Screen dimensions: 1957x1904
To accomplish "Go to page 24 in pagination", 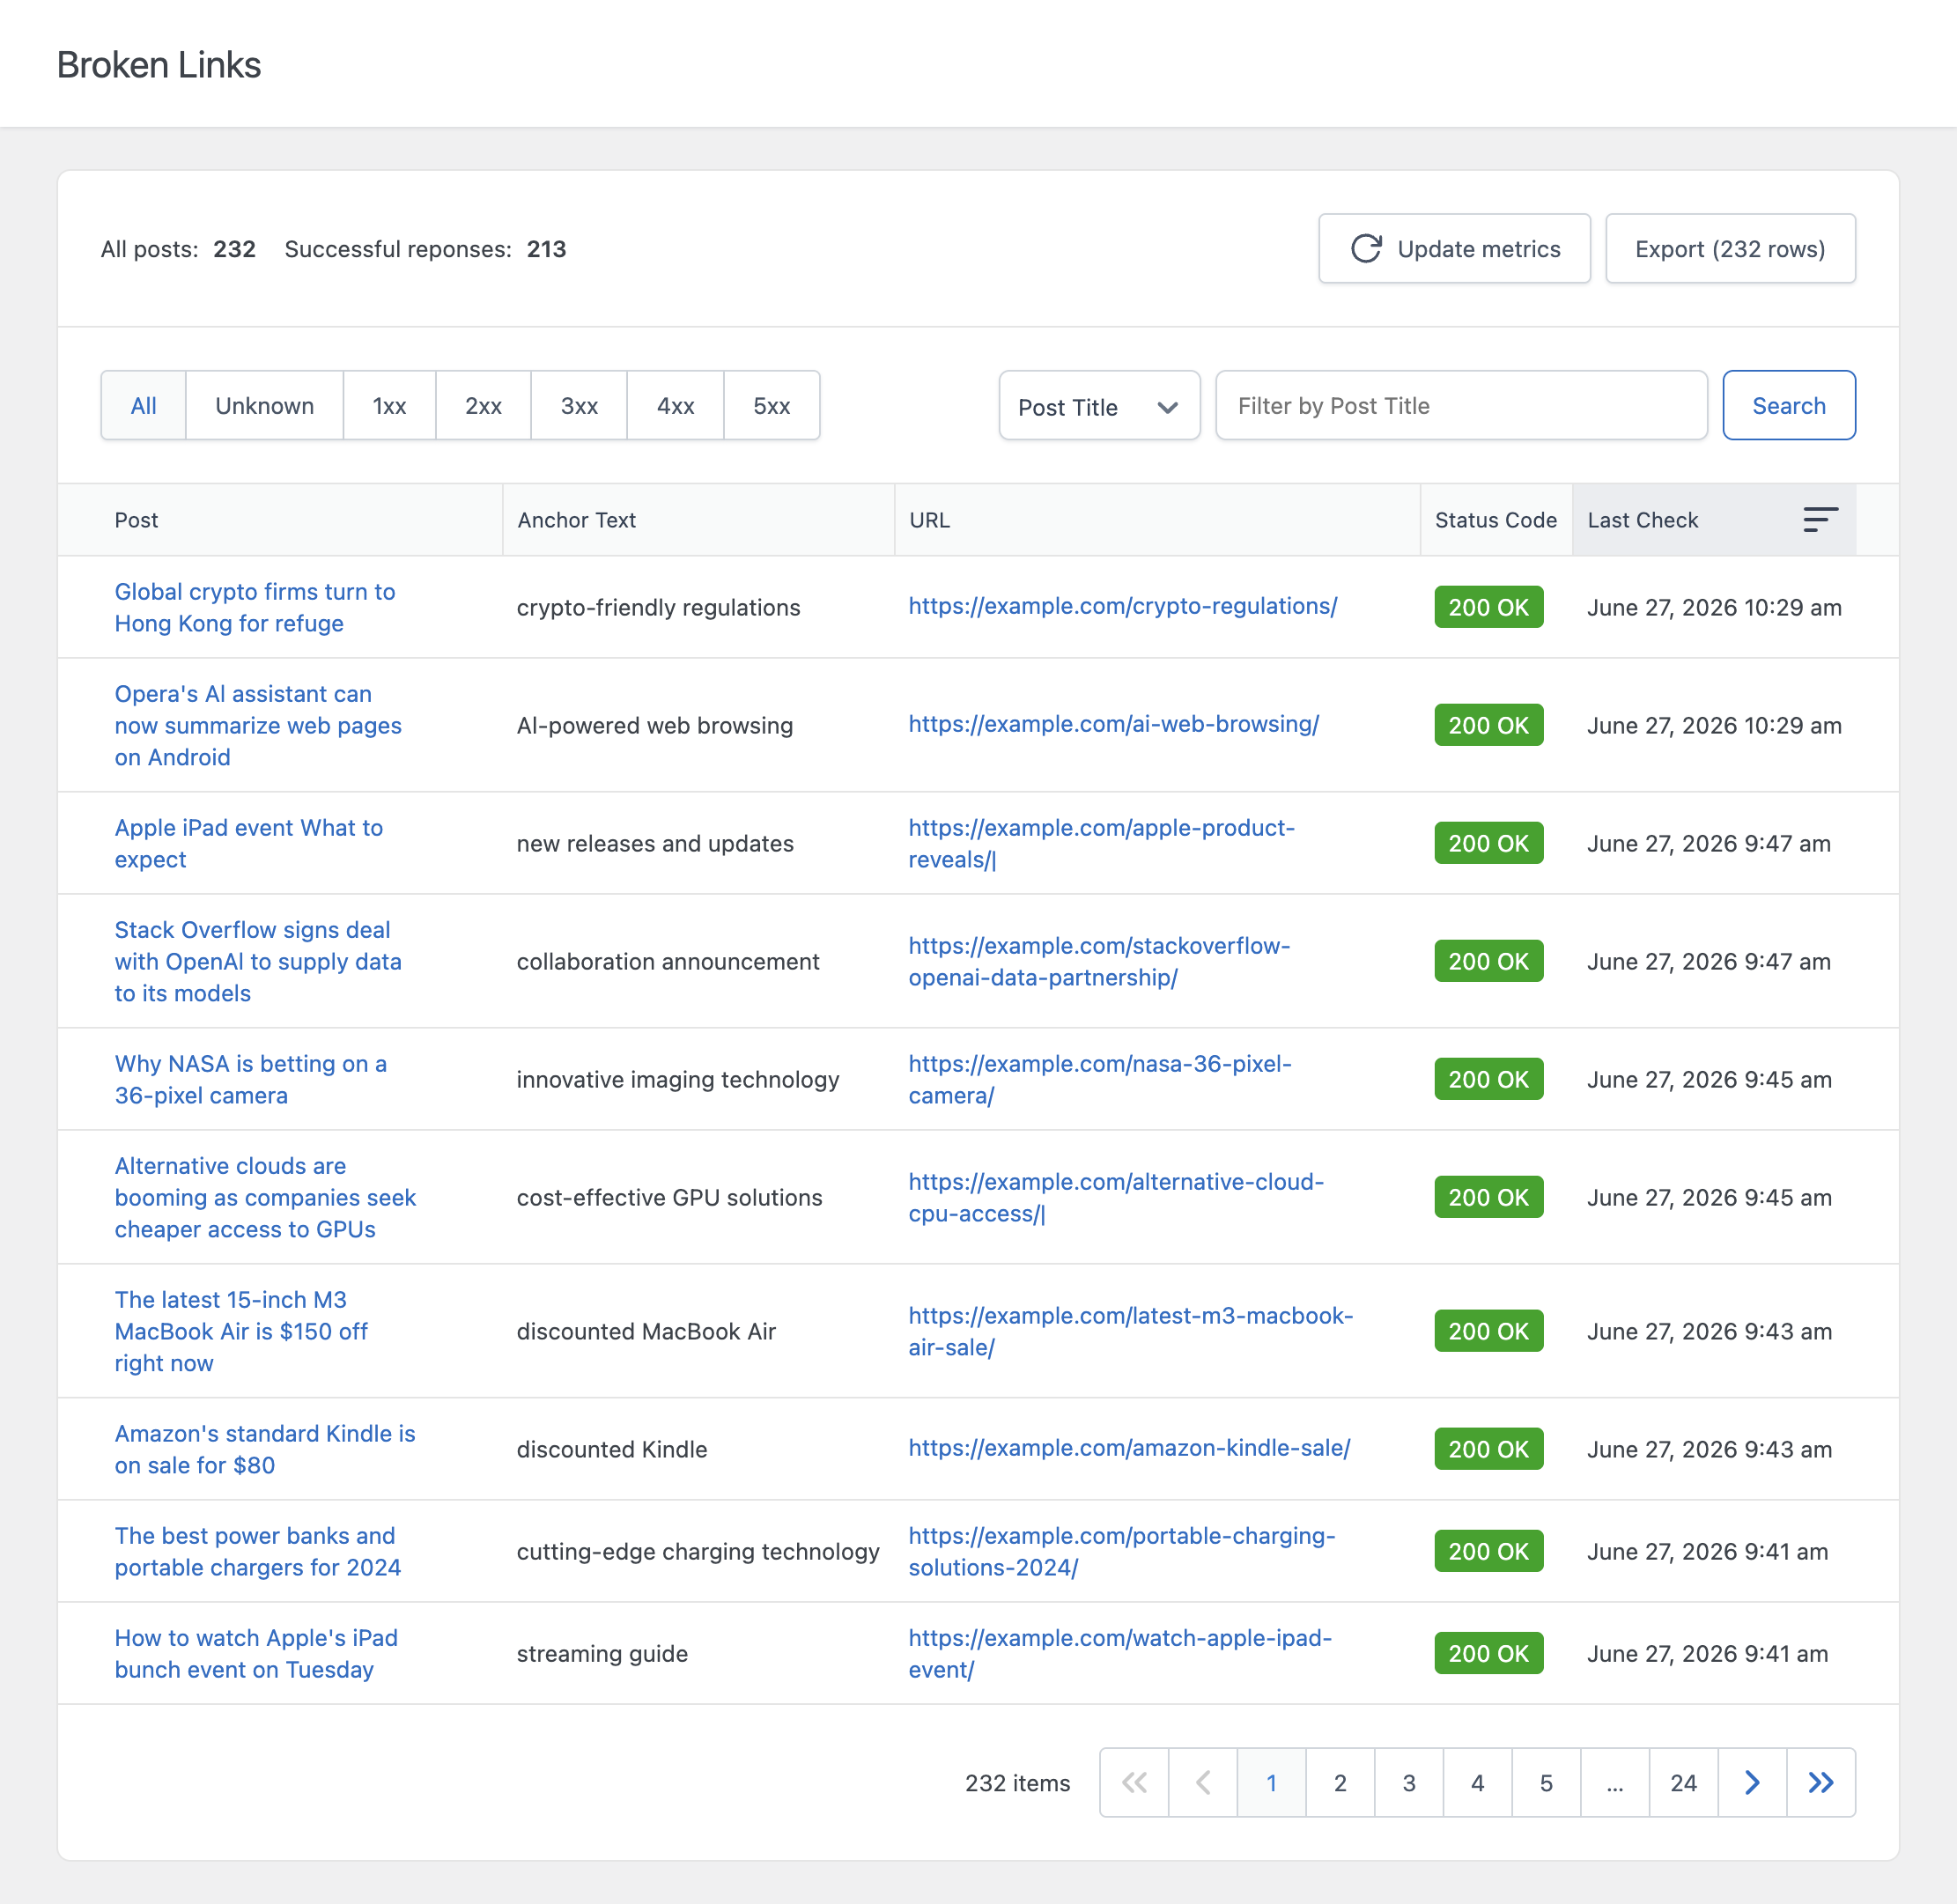I will click(1683, 1782).
